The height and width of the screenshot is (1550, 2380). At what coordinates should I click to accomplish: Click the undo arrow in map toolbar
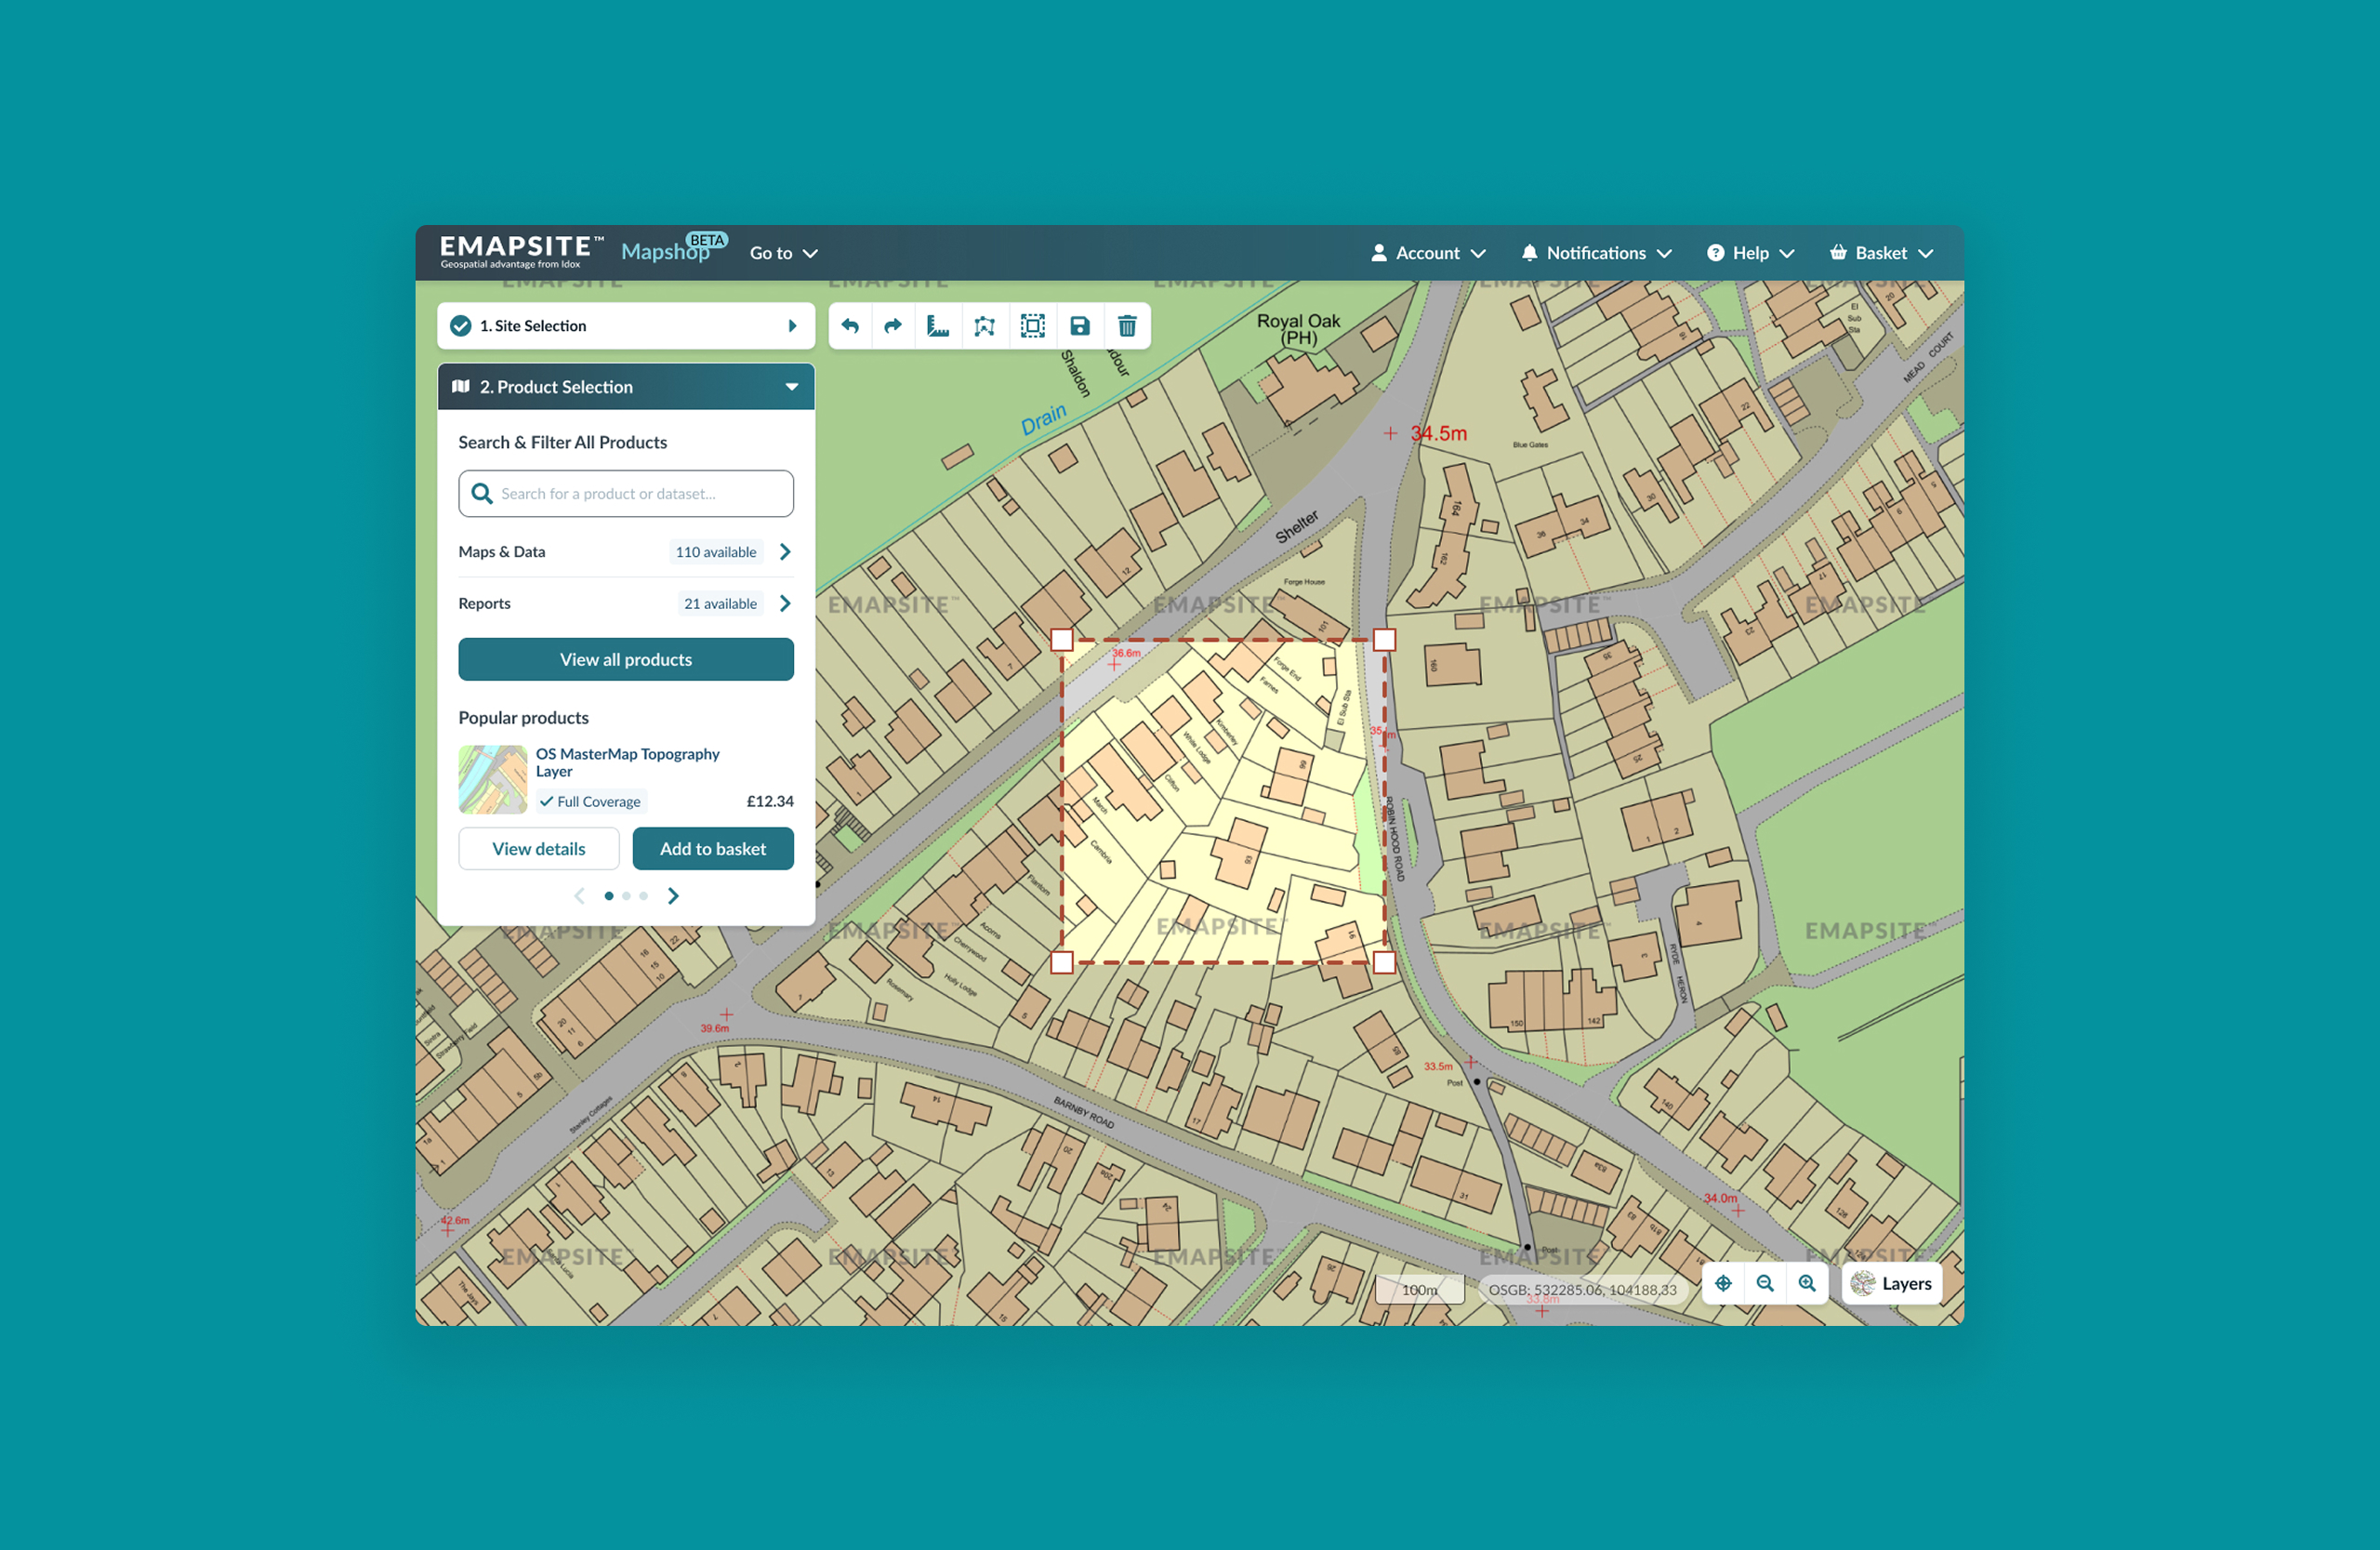[850, 326]
